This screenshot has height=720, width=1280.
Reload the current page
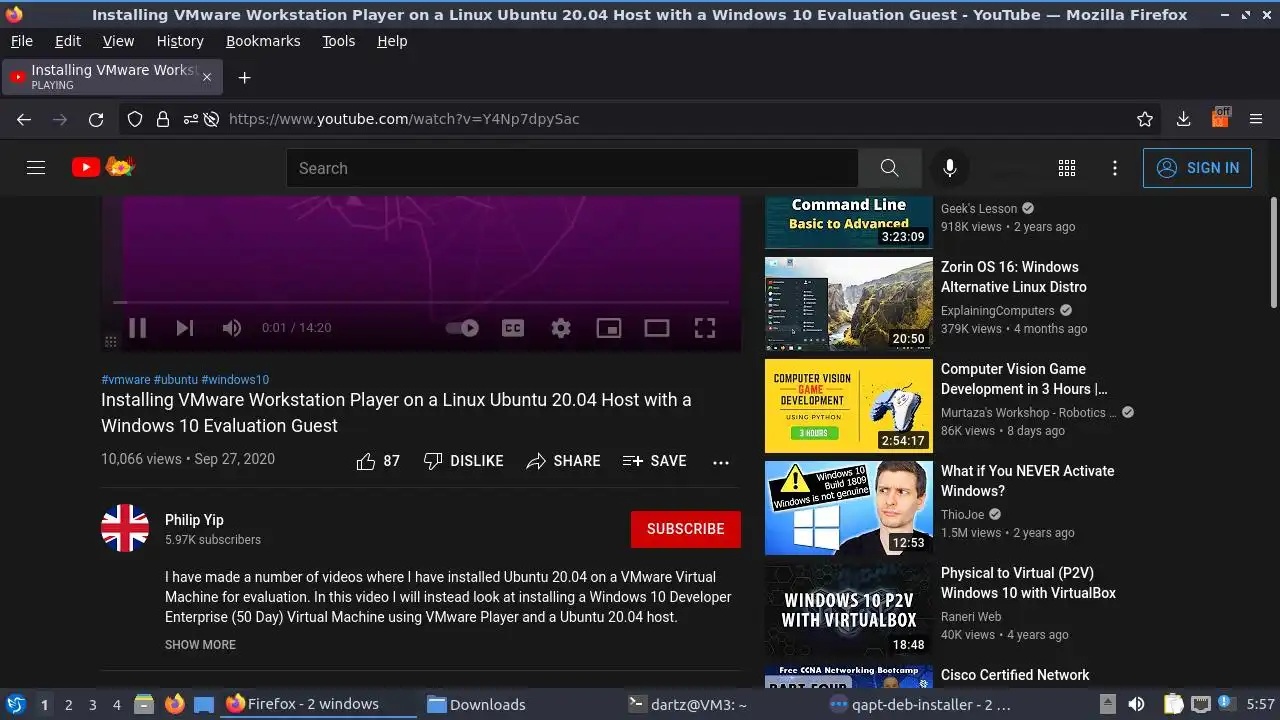(96, 119)
